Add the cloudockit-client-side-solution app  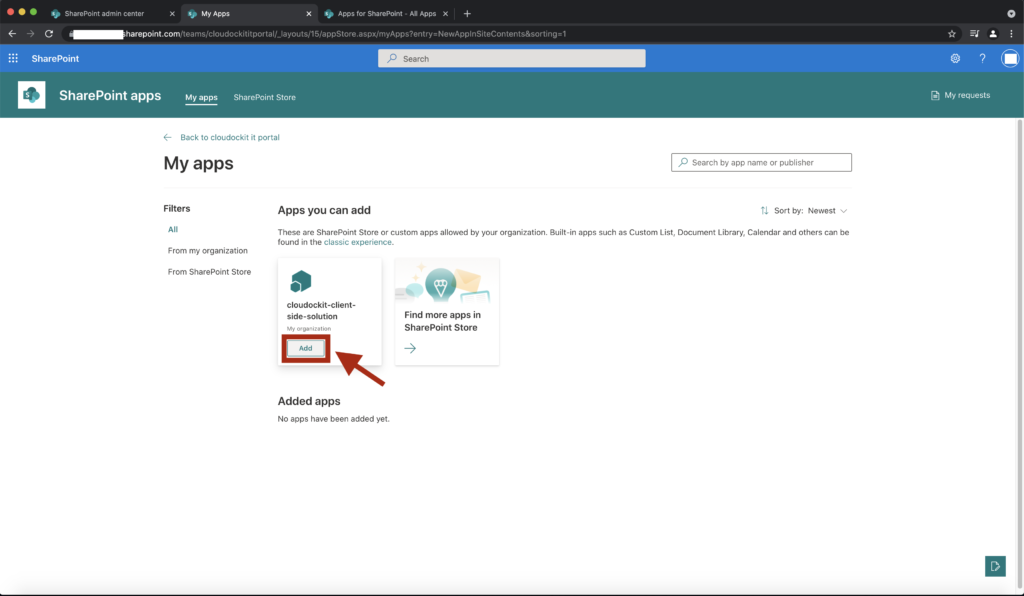tap(306, 348)
